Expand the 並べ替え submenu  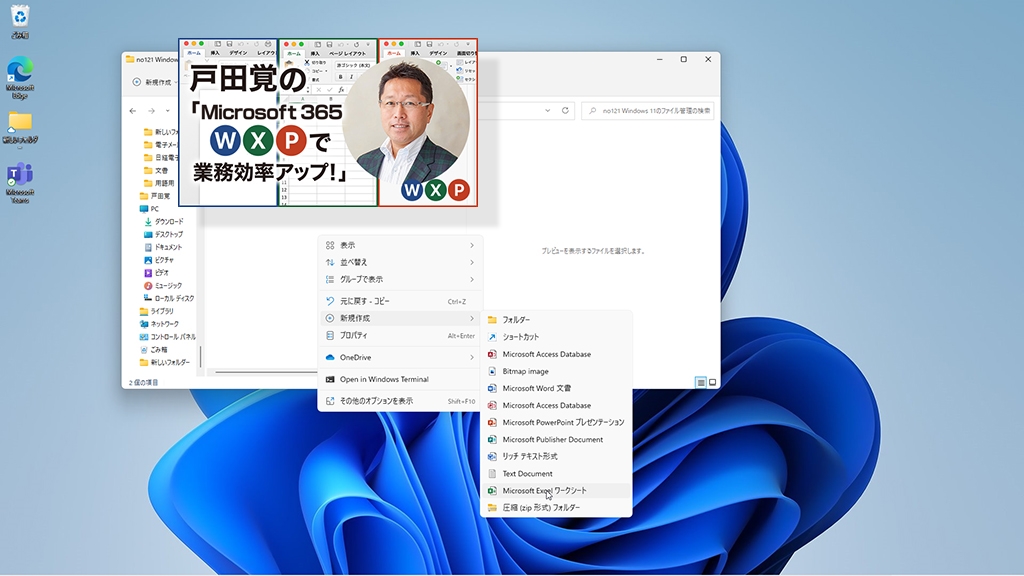(400, 263)
